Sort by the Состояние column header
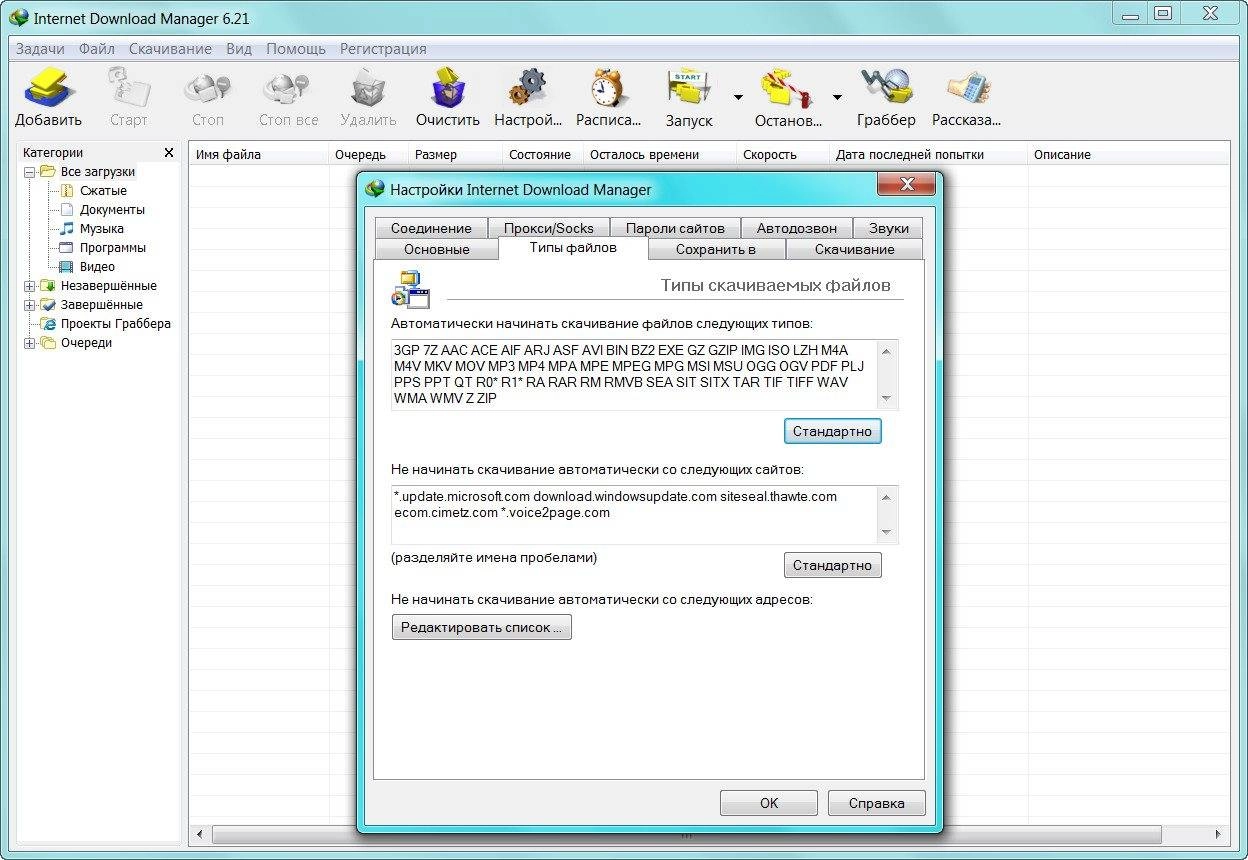The height and width of the screenshot is (860, 1248). click(542, 154)
